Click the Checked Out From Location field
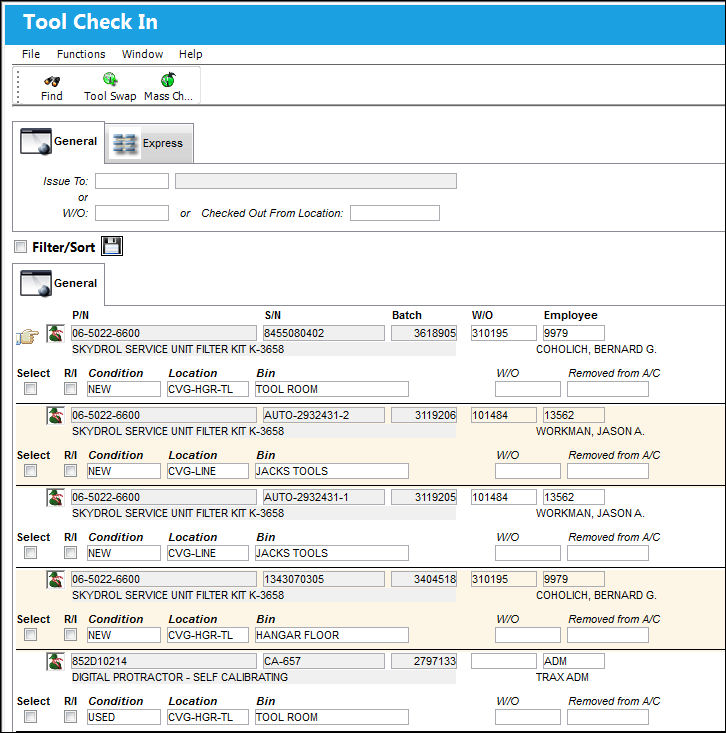The height and width of the screenshot is (733, 726). coord(395,213)
